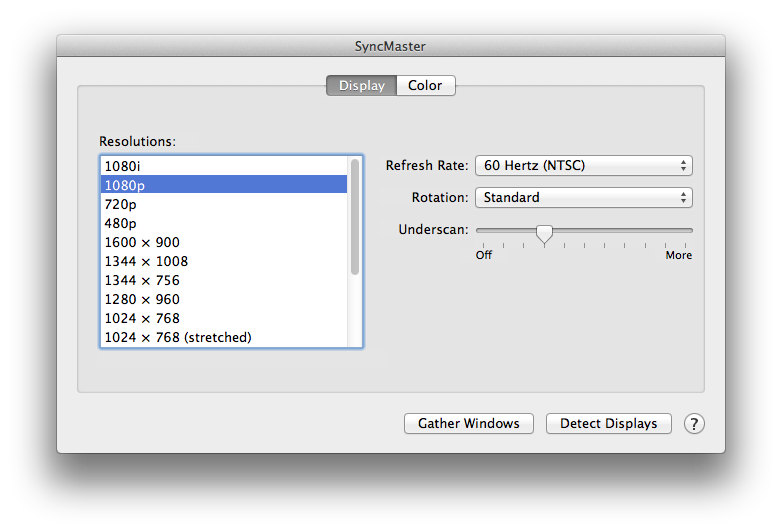Switch to the Color tab

coord(425,85)
